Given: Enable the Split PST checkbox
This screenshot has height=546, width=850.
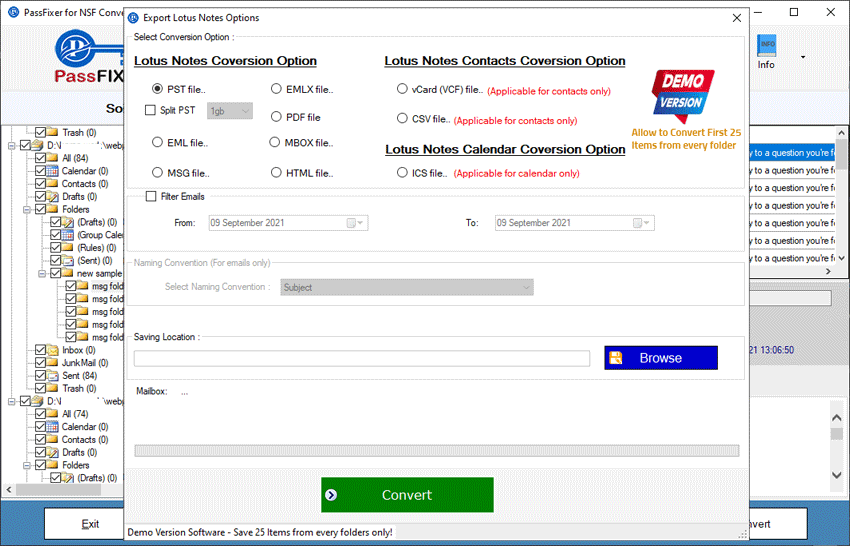Looking at the screenshot, I should coord(150,110).
